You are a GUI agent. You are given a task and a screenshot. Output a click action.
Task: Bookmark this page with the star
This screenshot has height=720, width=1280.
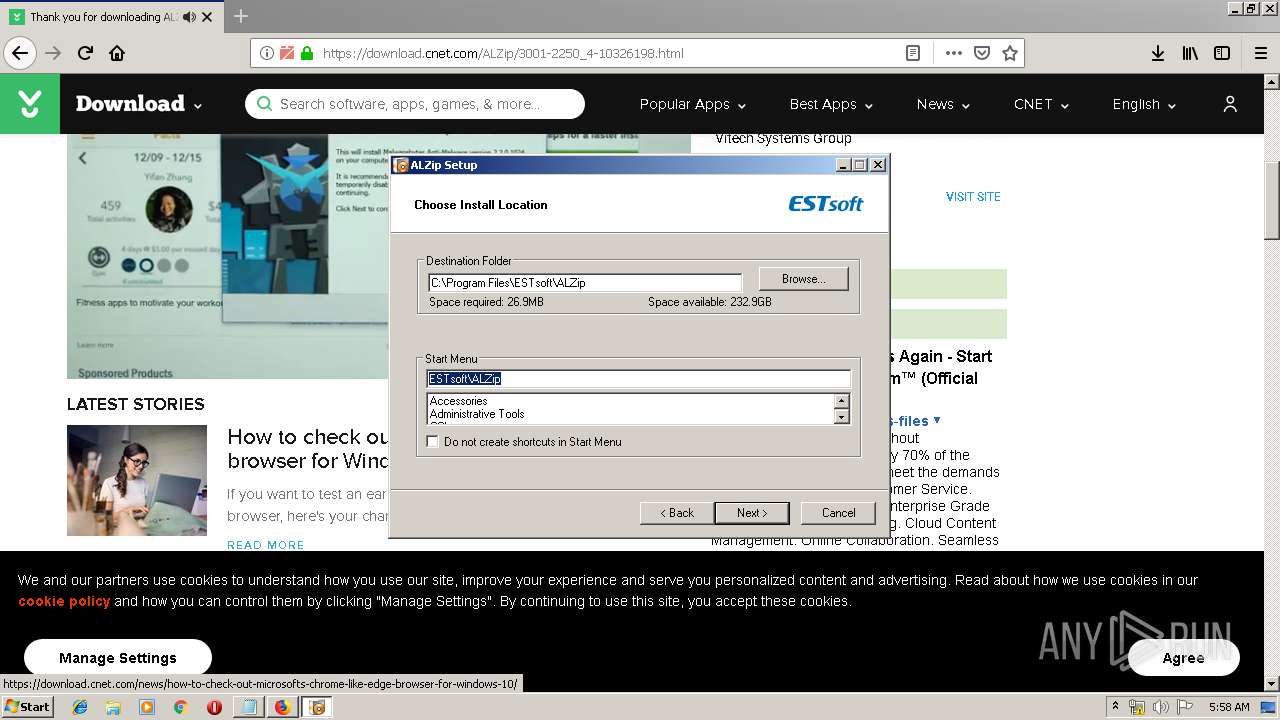pos(1010,53)
